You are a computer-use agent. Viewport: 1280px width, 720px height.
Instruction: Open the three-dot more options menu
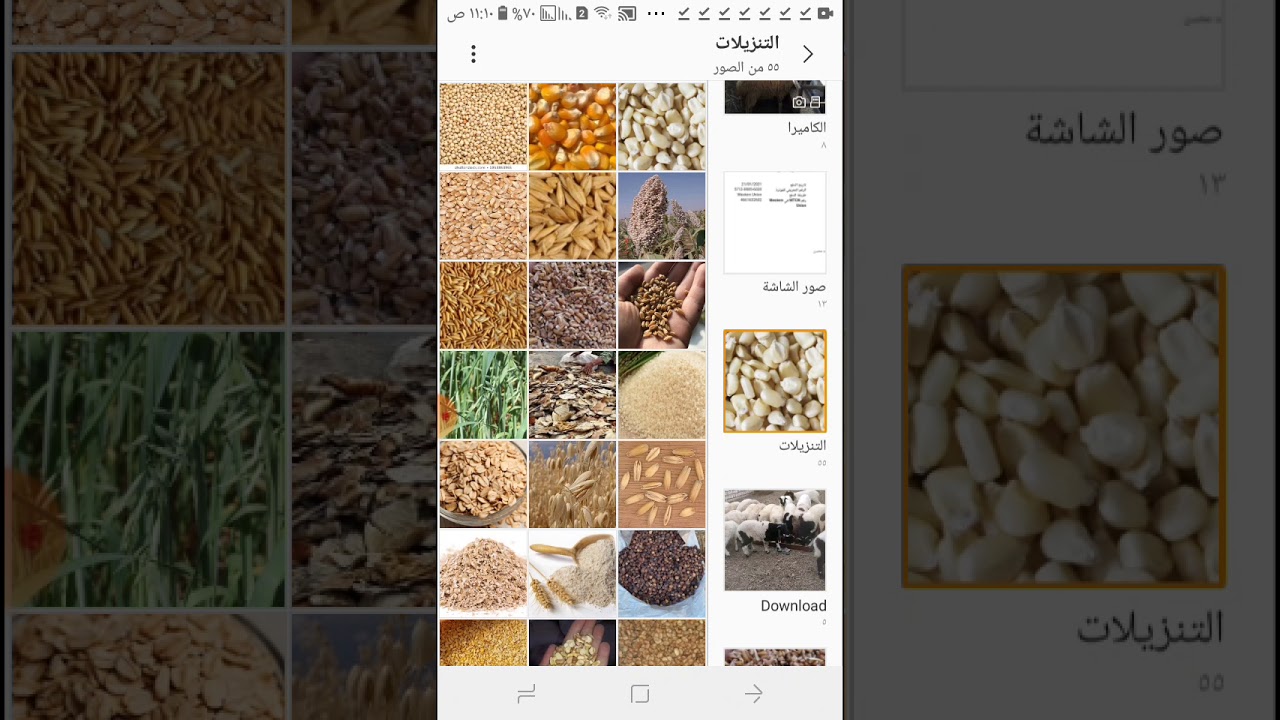click(x=473, y=54)
